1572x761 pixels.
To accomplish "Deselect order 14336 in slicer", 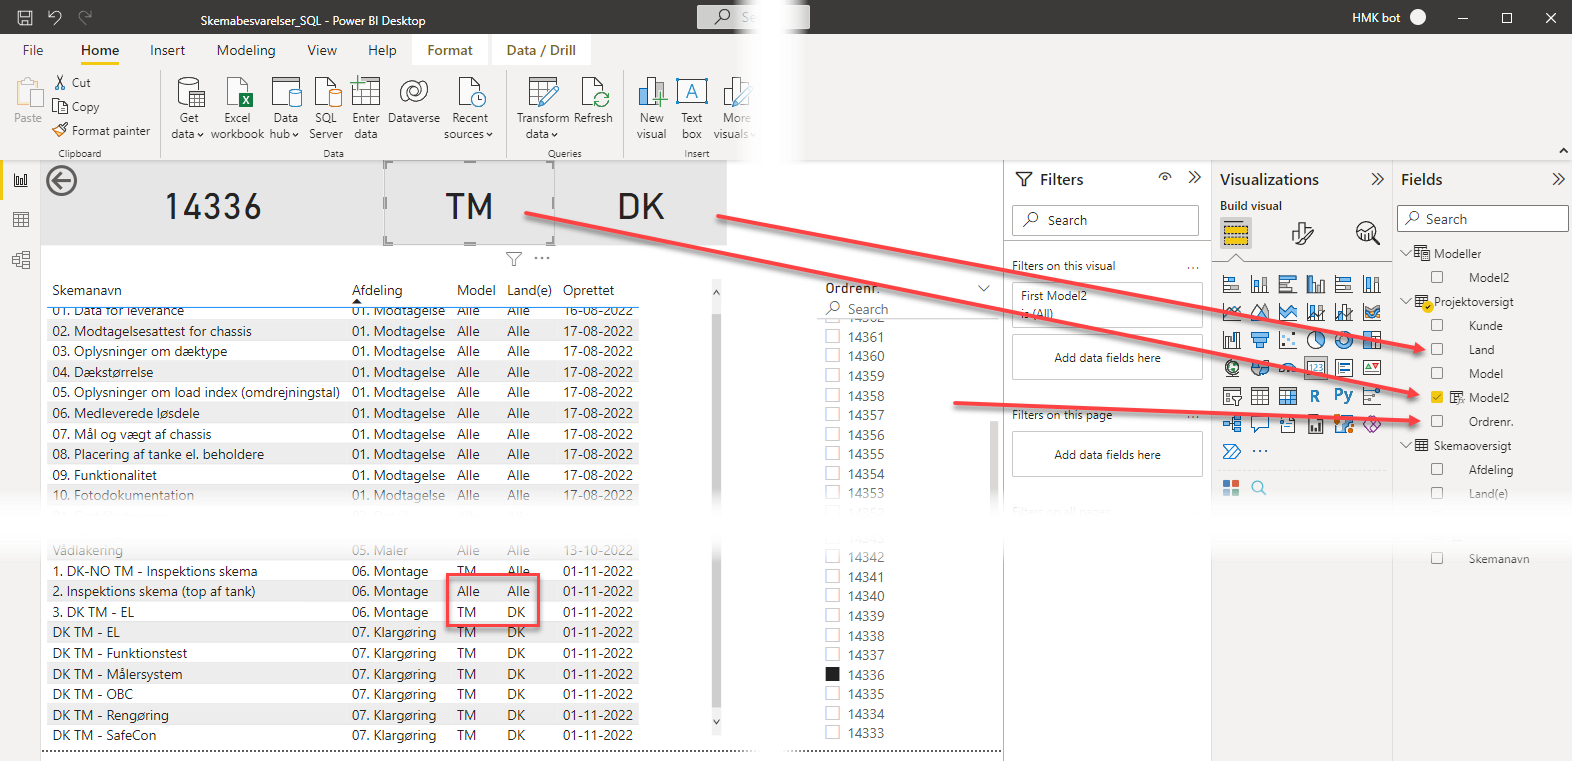I will (x=832, y=675).
